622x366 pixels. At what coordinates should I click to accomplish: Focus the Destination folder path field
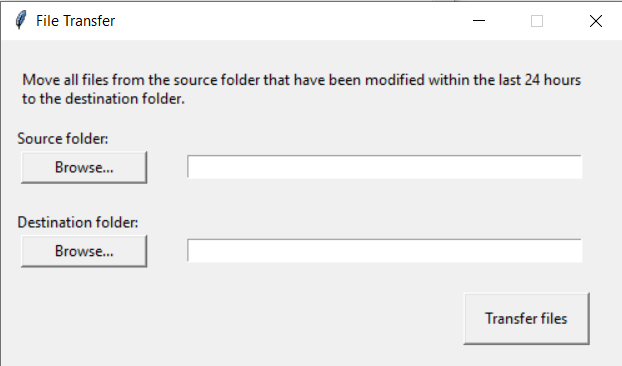[384, 251]
